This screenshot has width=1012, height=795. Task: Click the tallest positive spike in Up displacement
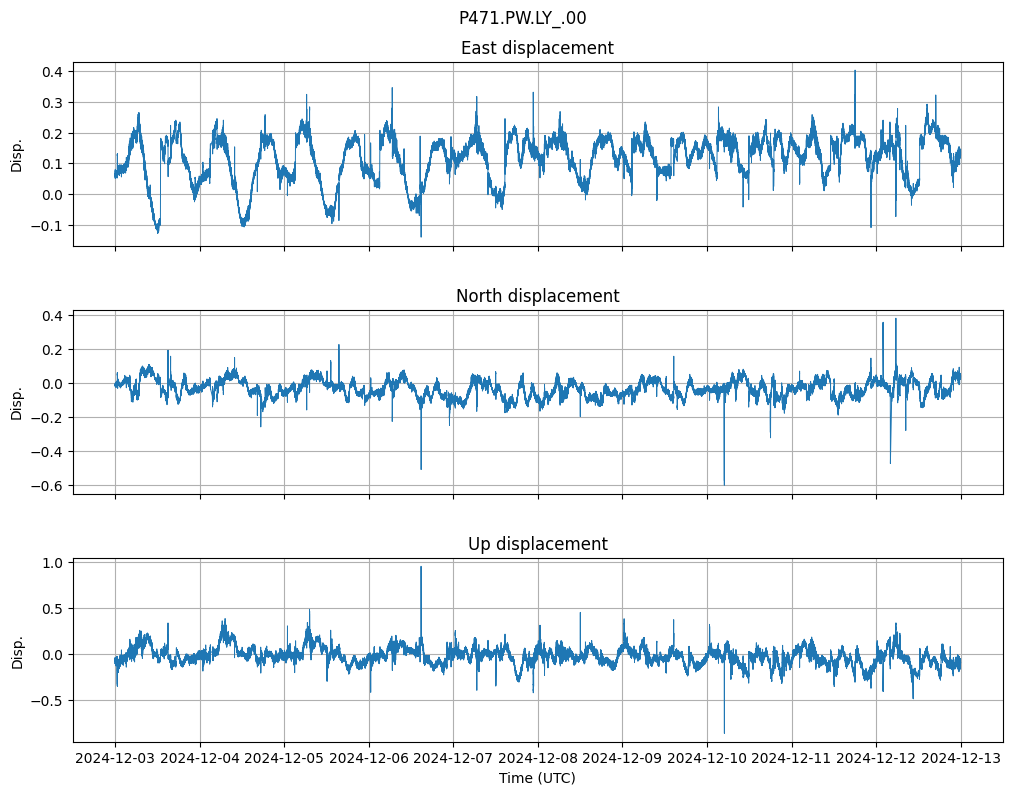tap(421, 568)
